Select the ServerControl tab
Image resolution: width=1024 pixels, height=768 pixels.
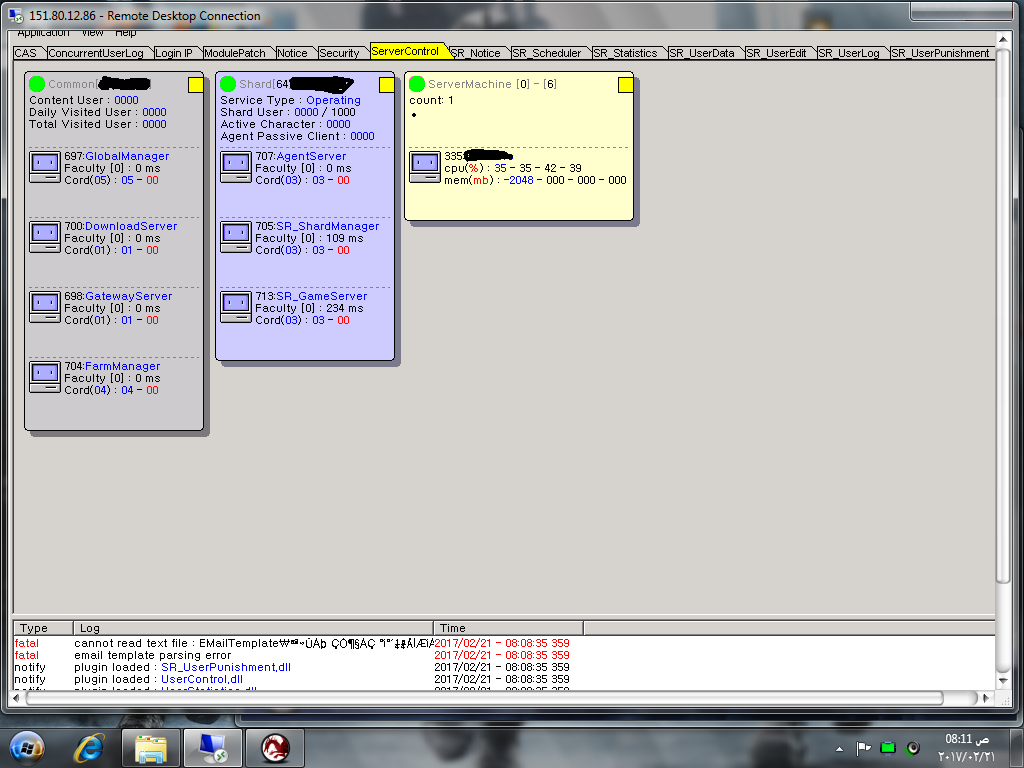pyautogui.click(x=406, y=51)
